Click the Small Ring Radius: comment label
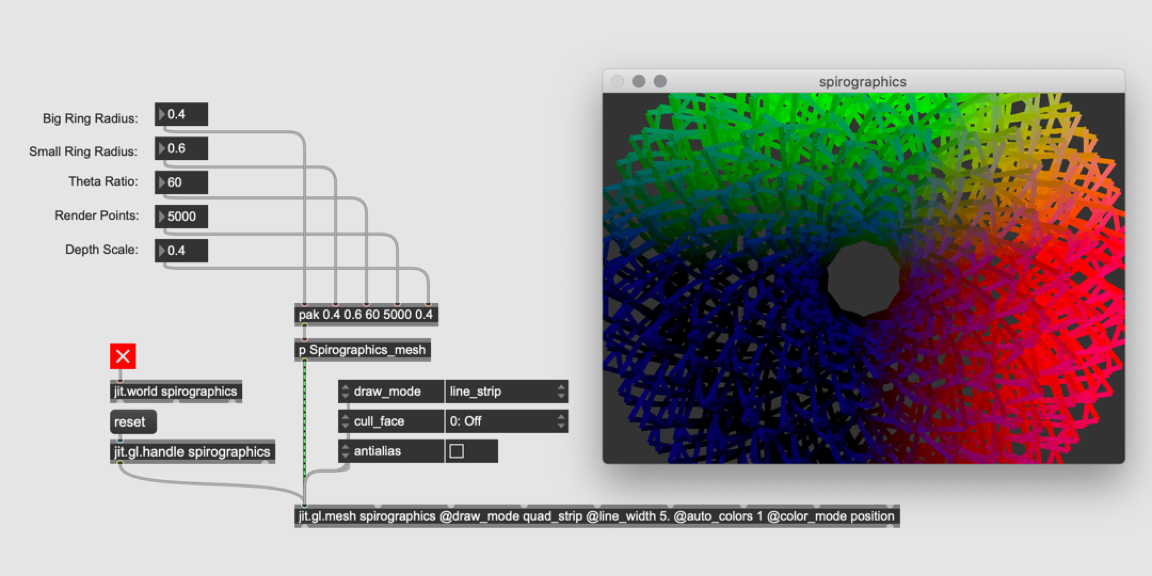The width and height of the screenshot is (1152, 576). coord(84,152)
